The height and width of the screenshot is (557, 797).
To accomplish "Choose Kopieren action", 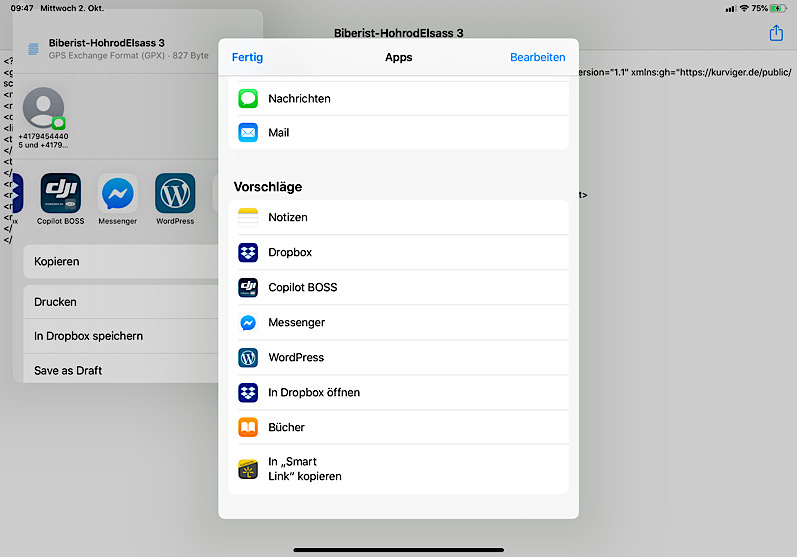I will pyautogui.click(x=121, y=261).
